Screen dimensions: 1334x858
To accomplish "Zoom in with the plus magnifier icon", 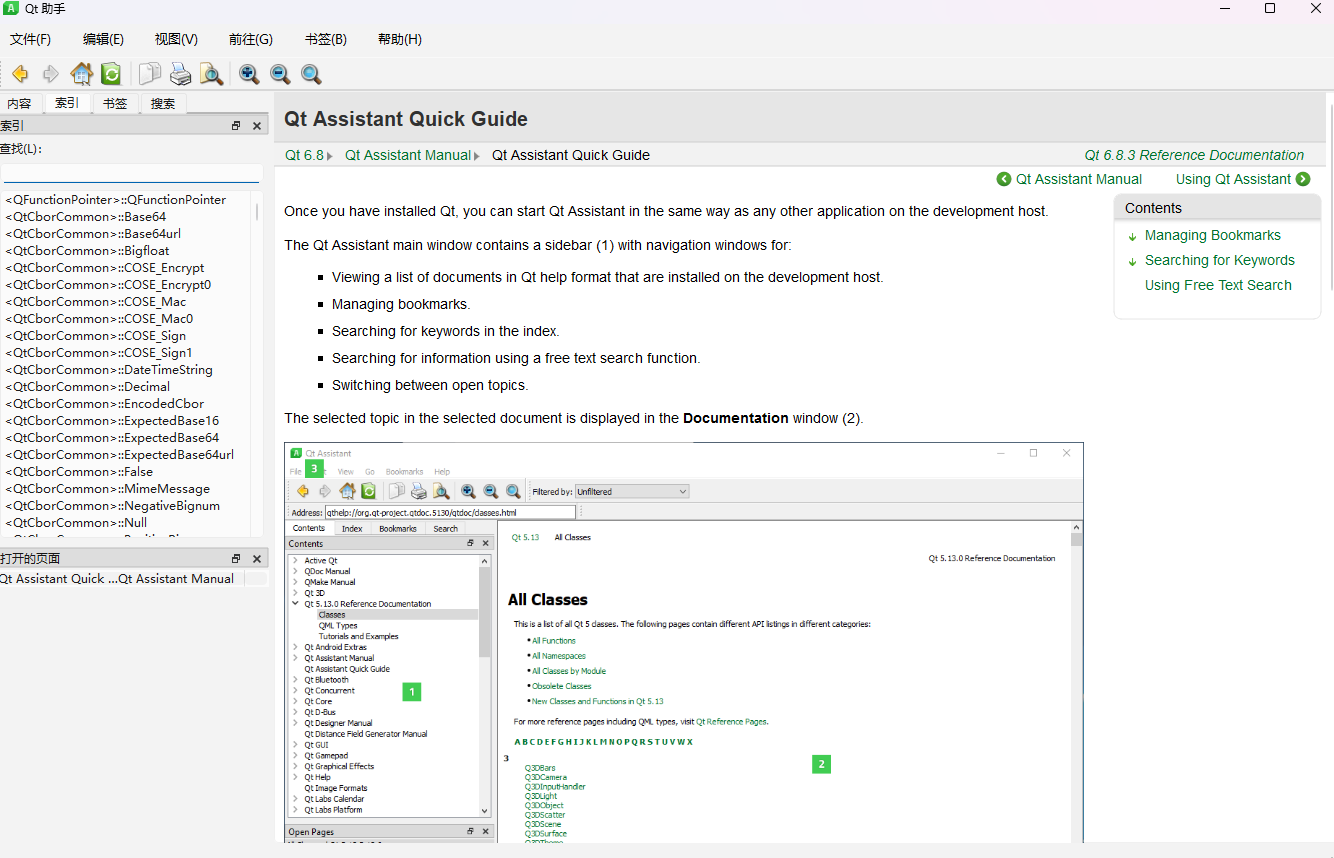I will pos(249,74).
